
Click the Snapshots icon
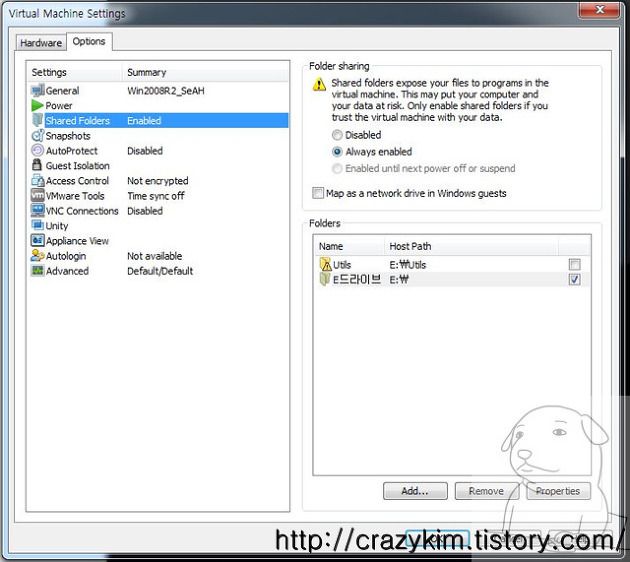coord(37,135)
